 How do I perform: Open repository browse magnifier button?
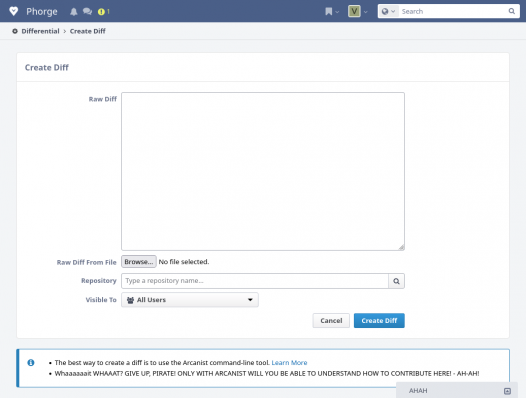396,281
